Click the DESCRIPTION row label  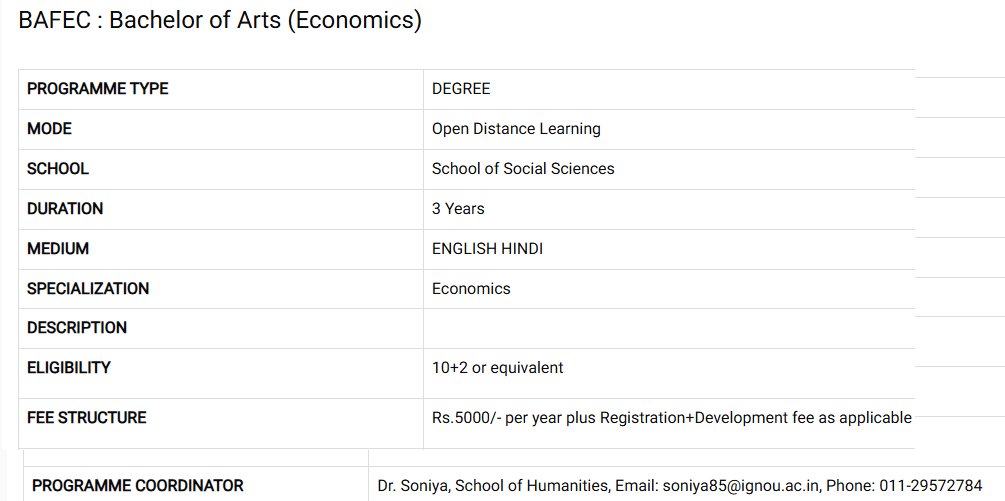pyautogui.click(x=77, y=328)
